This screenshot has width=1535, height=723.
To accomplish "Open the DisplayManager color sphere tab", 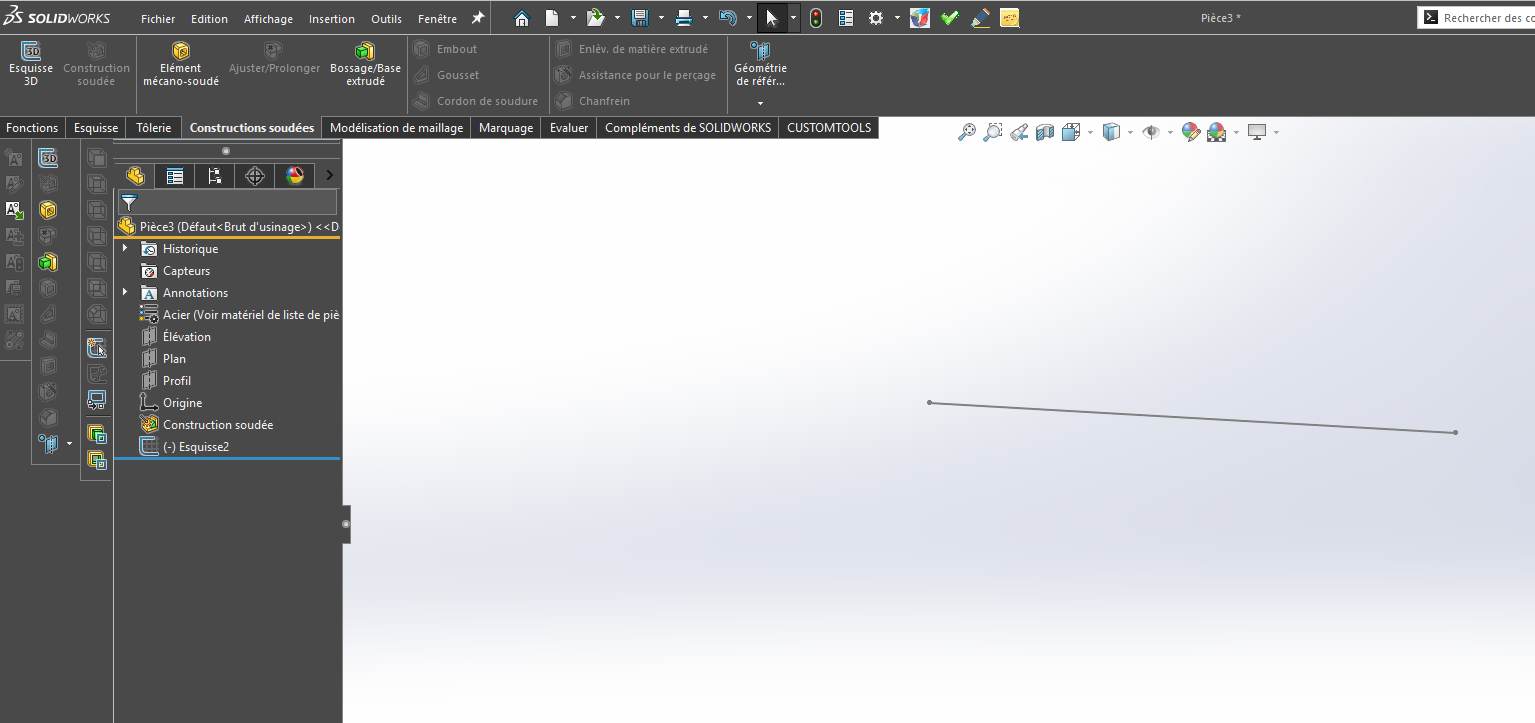I will tap(294, 176).
